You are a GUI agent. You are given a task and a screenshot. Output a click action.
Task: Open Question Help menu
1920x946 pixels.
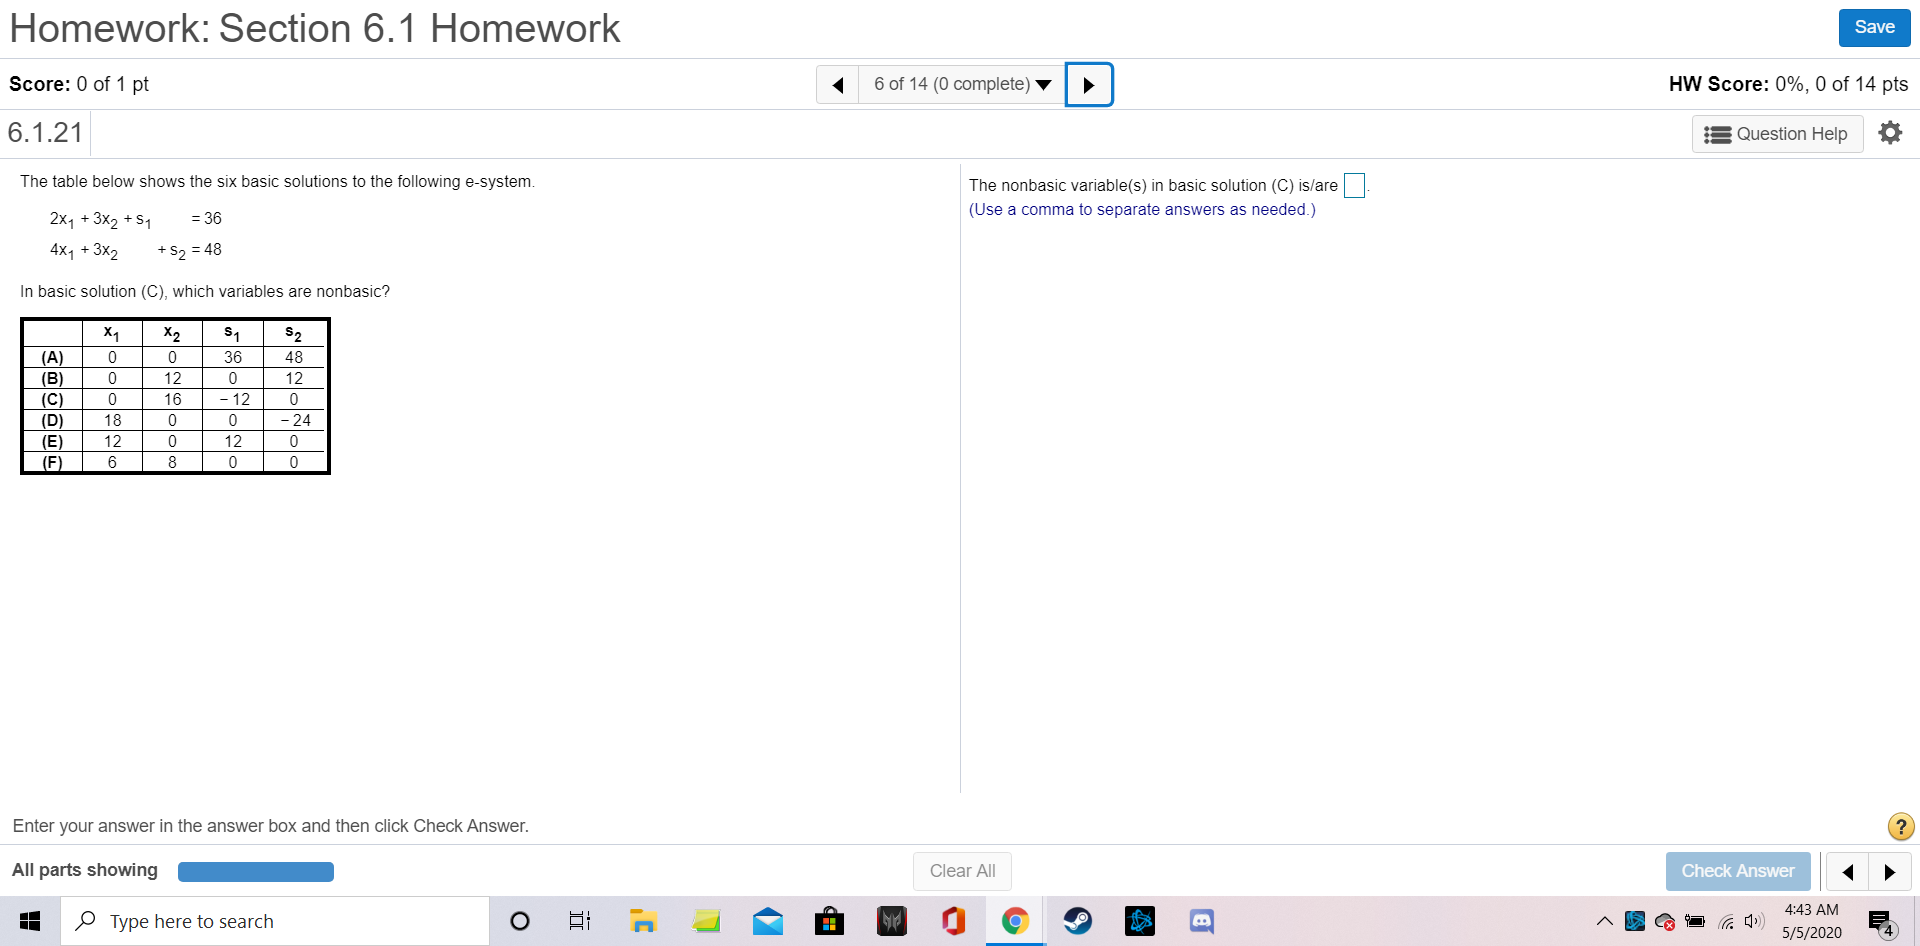(1777, 134)
